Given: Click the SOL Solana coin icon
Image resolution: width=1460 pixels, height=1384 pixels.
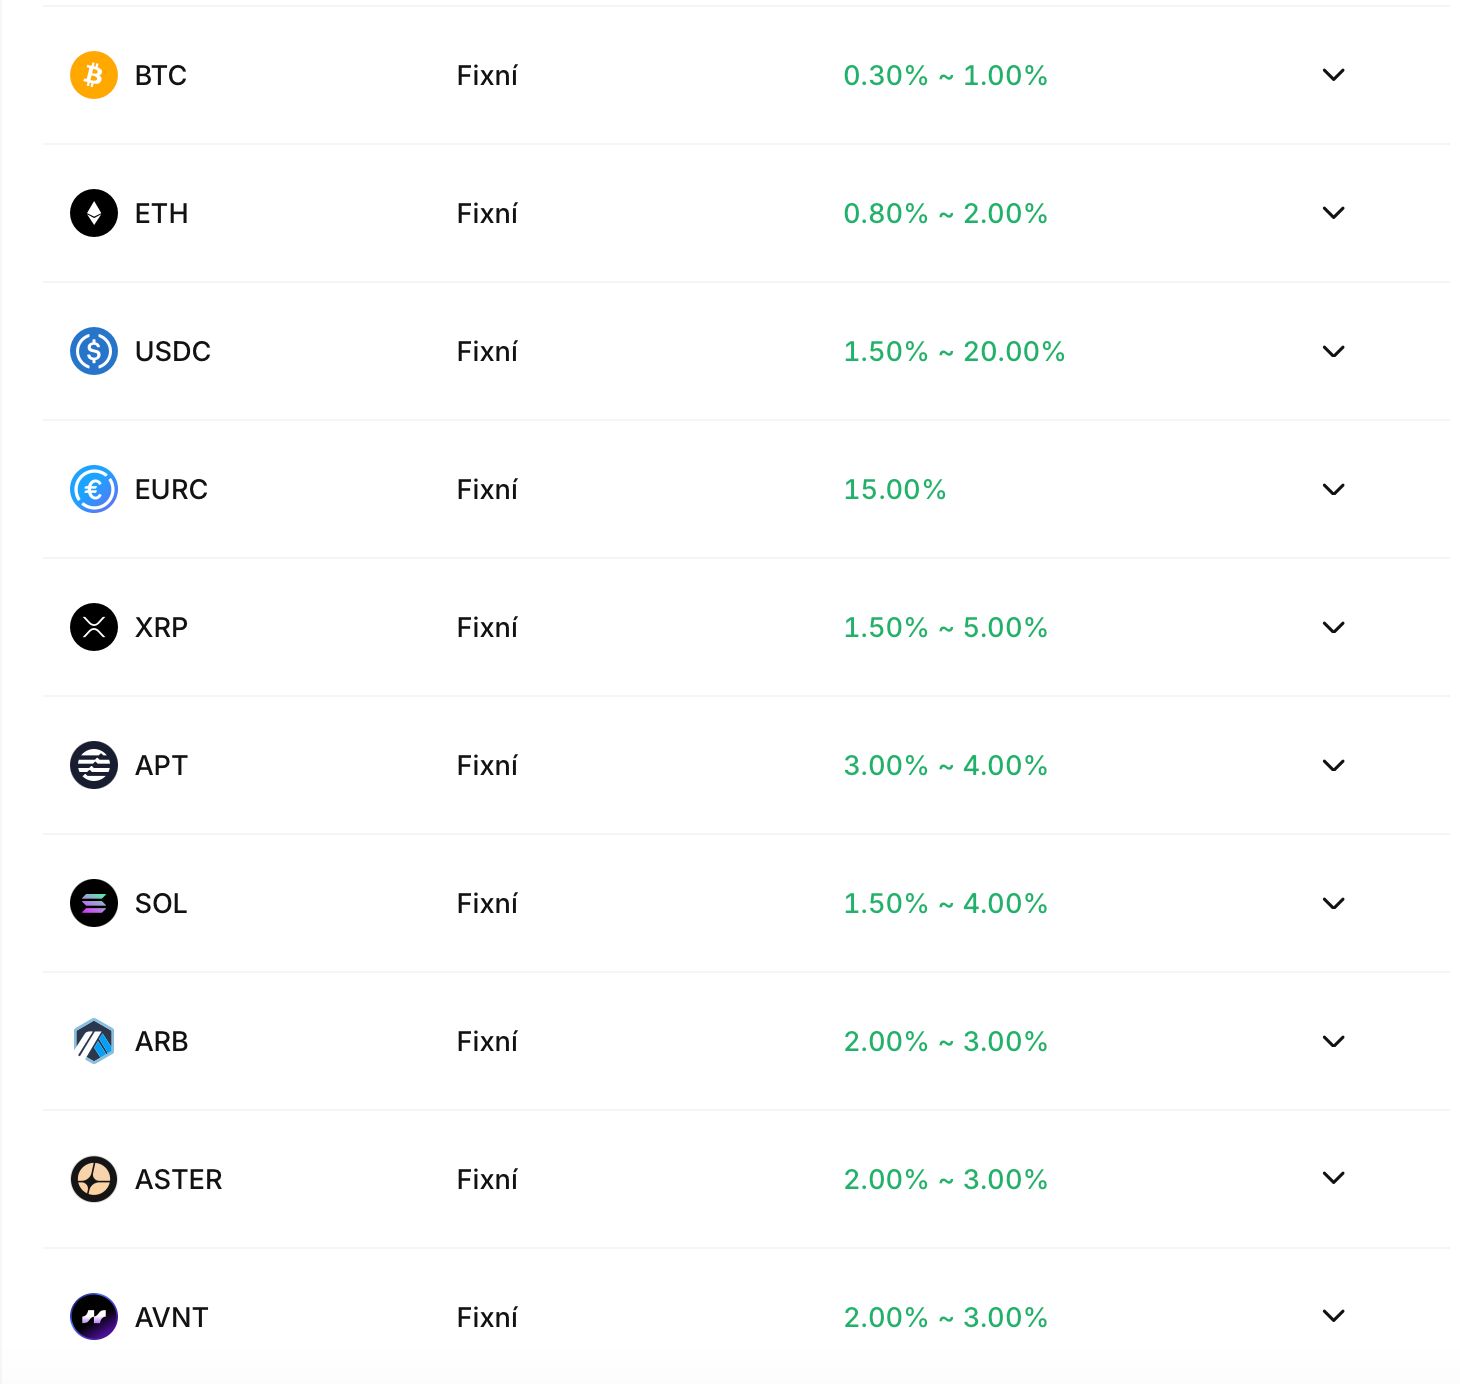Looking at the screenshot, I should pos(93,903).
